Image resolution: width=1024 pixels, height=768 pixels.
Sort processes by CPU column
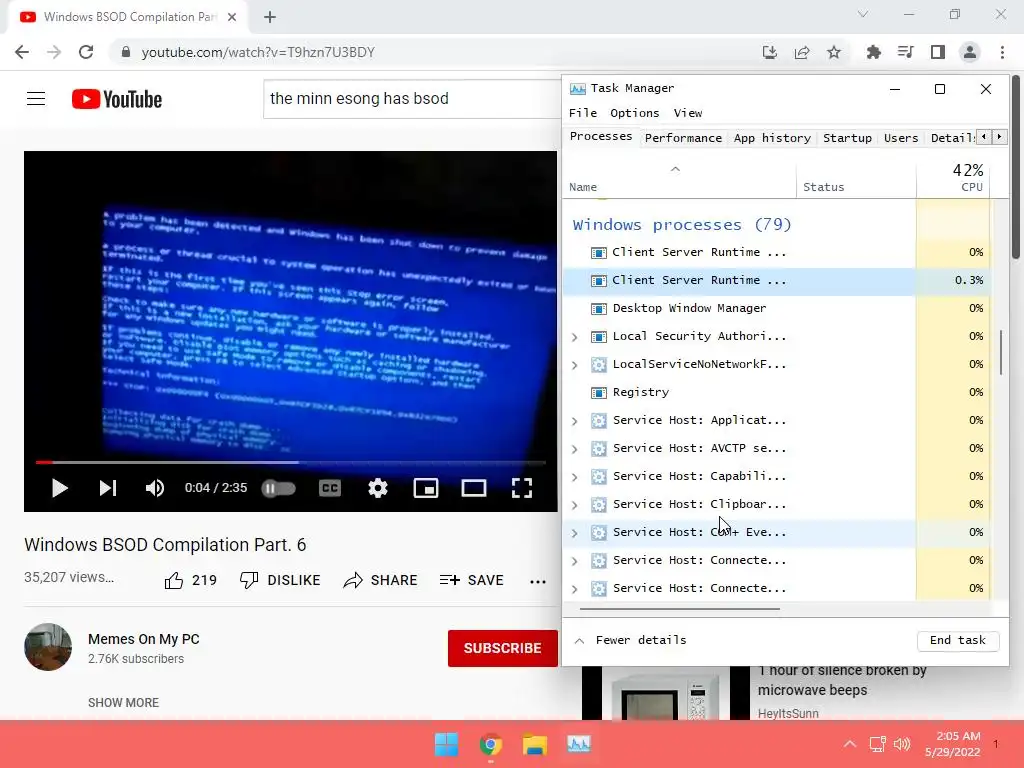pos(953,178)
